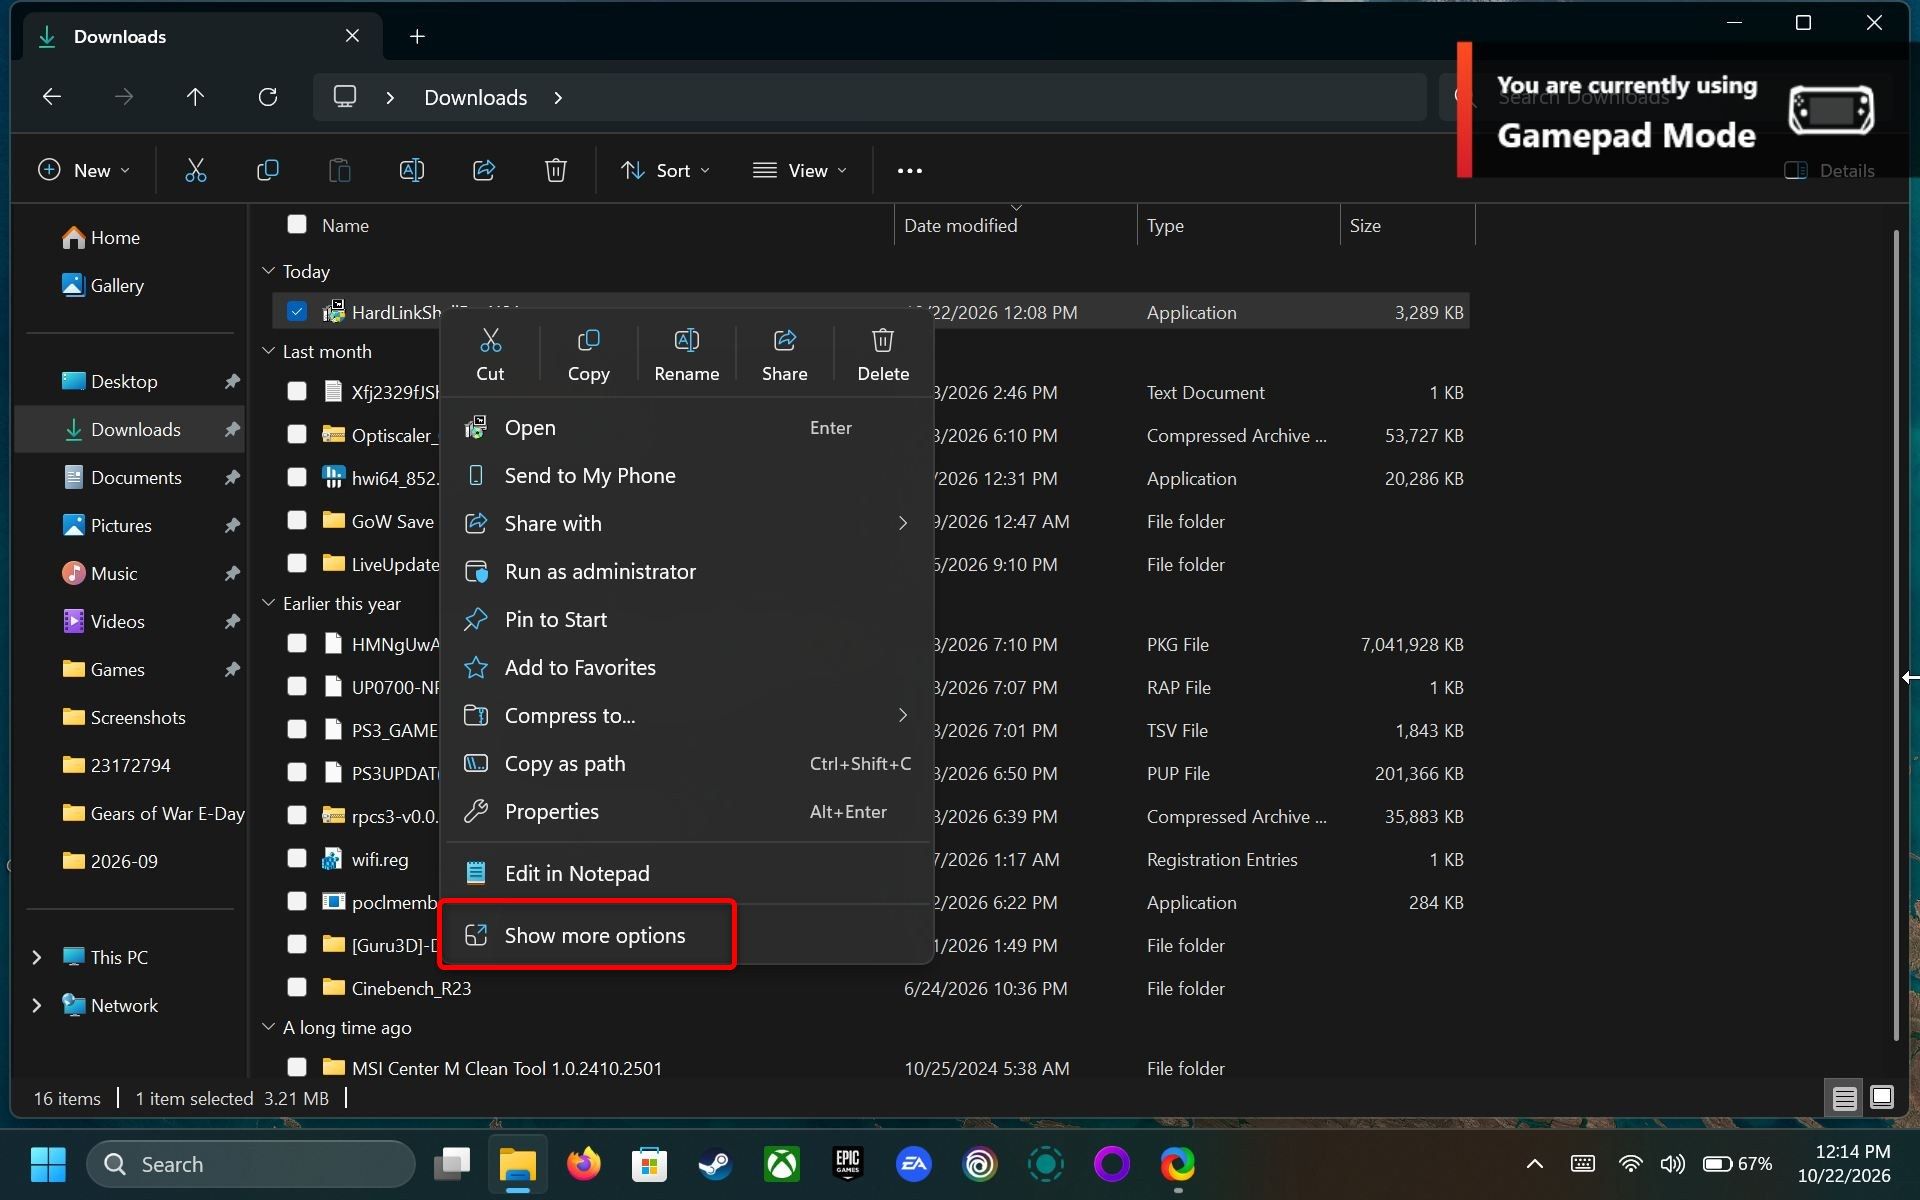Check the box for MSI Center M Clean Tool
The width and height of the screenshot is (1920, 1200).
[296, 1067]
